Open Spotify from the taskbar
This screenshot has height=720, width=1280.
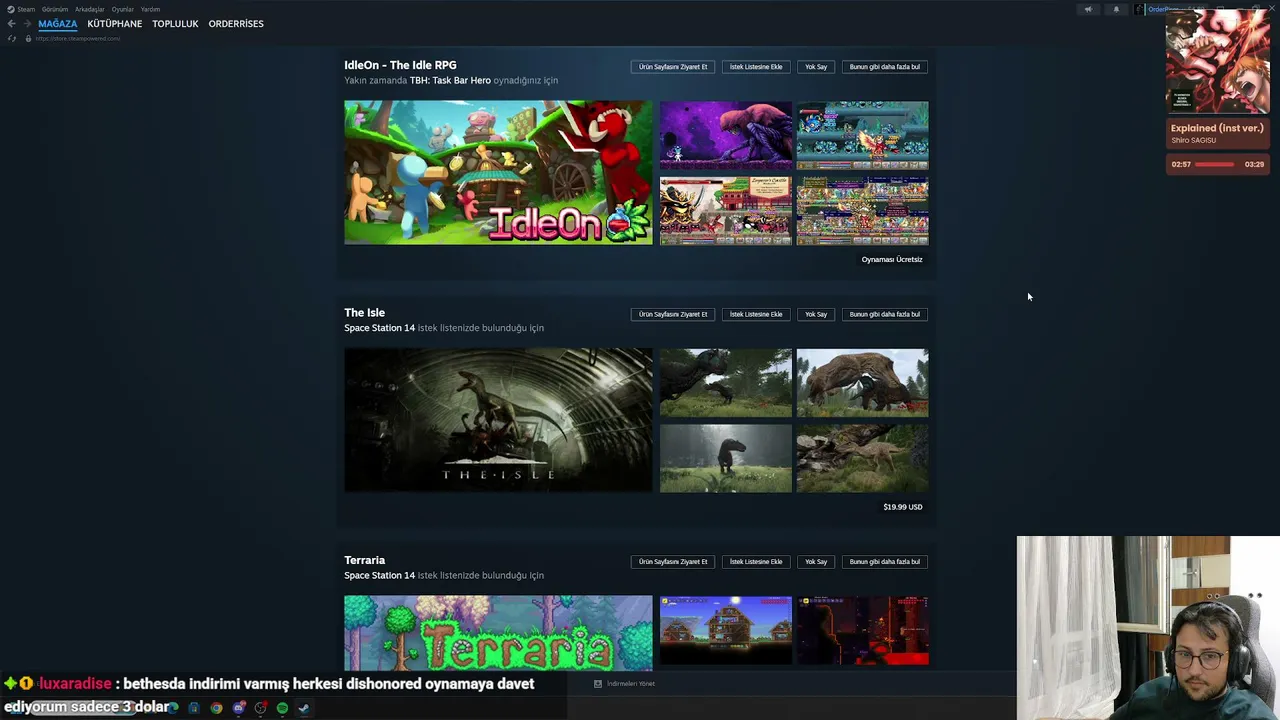pyautogui.click(x=282, y=708)
